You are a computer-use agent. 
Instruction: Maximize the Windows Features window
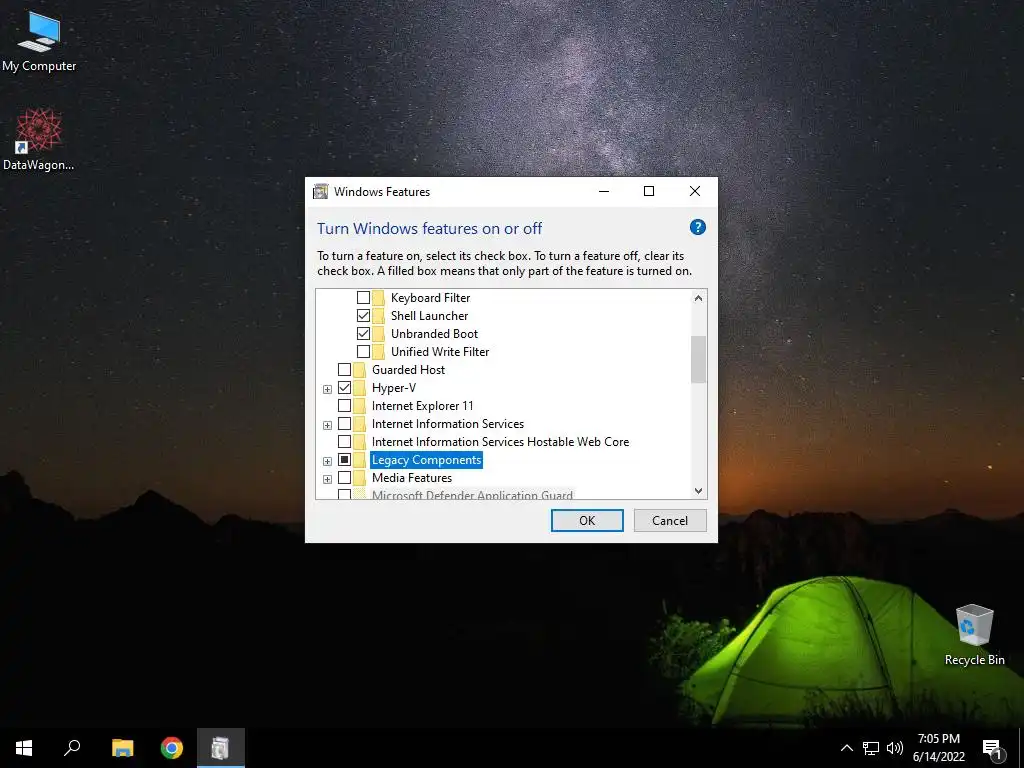[648, 191]
